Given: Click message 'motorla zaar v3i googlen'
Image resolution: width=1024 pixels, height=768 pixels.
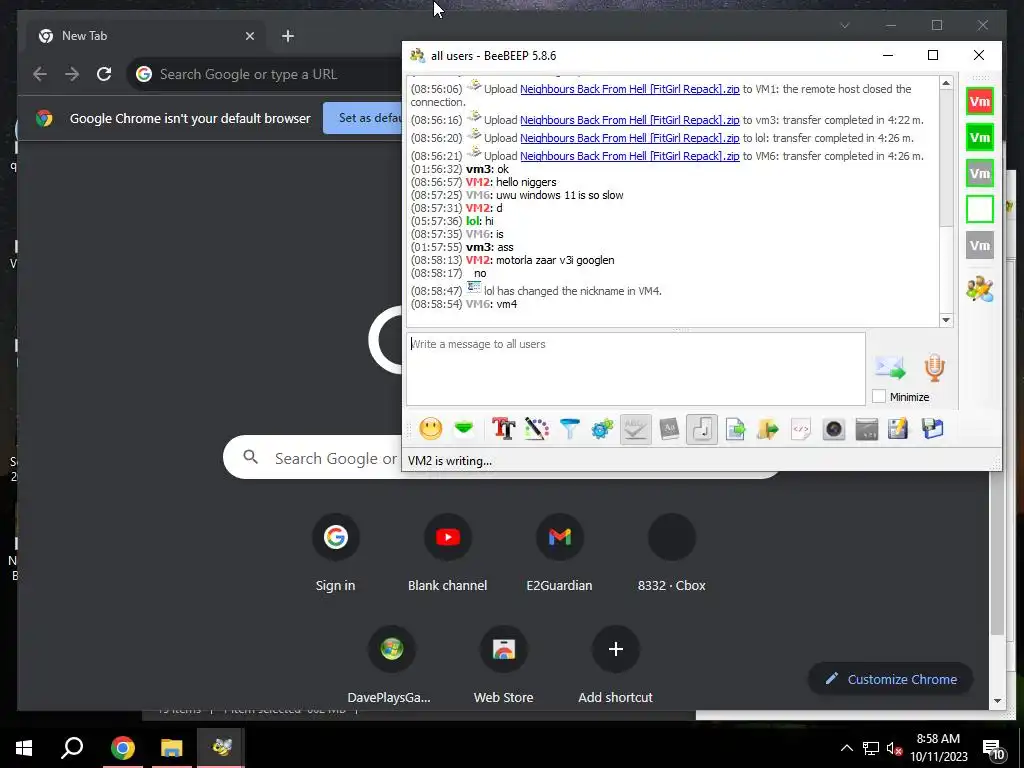Looking at the screenshot, I should 555,260.
